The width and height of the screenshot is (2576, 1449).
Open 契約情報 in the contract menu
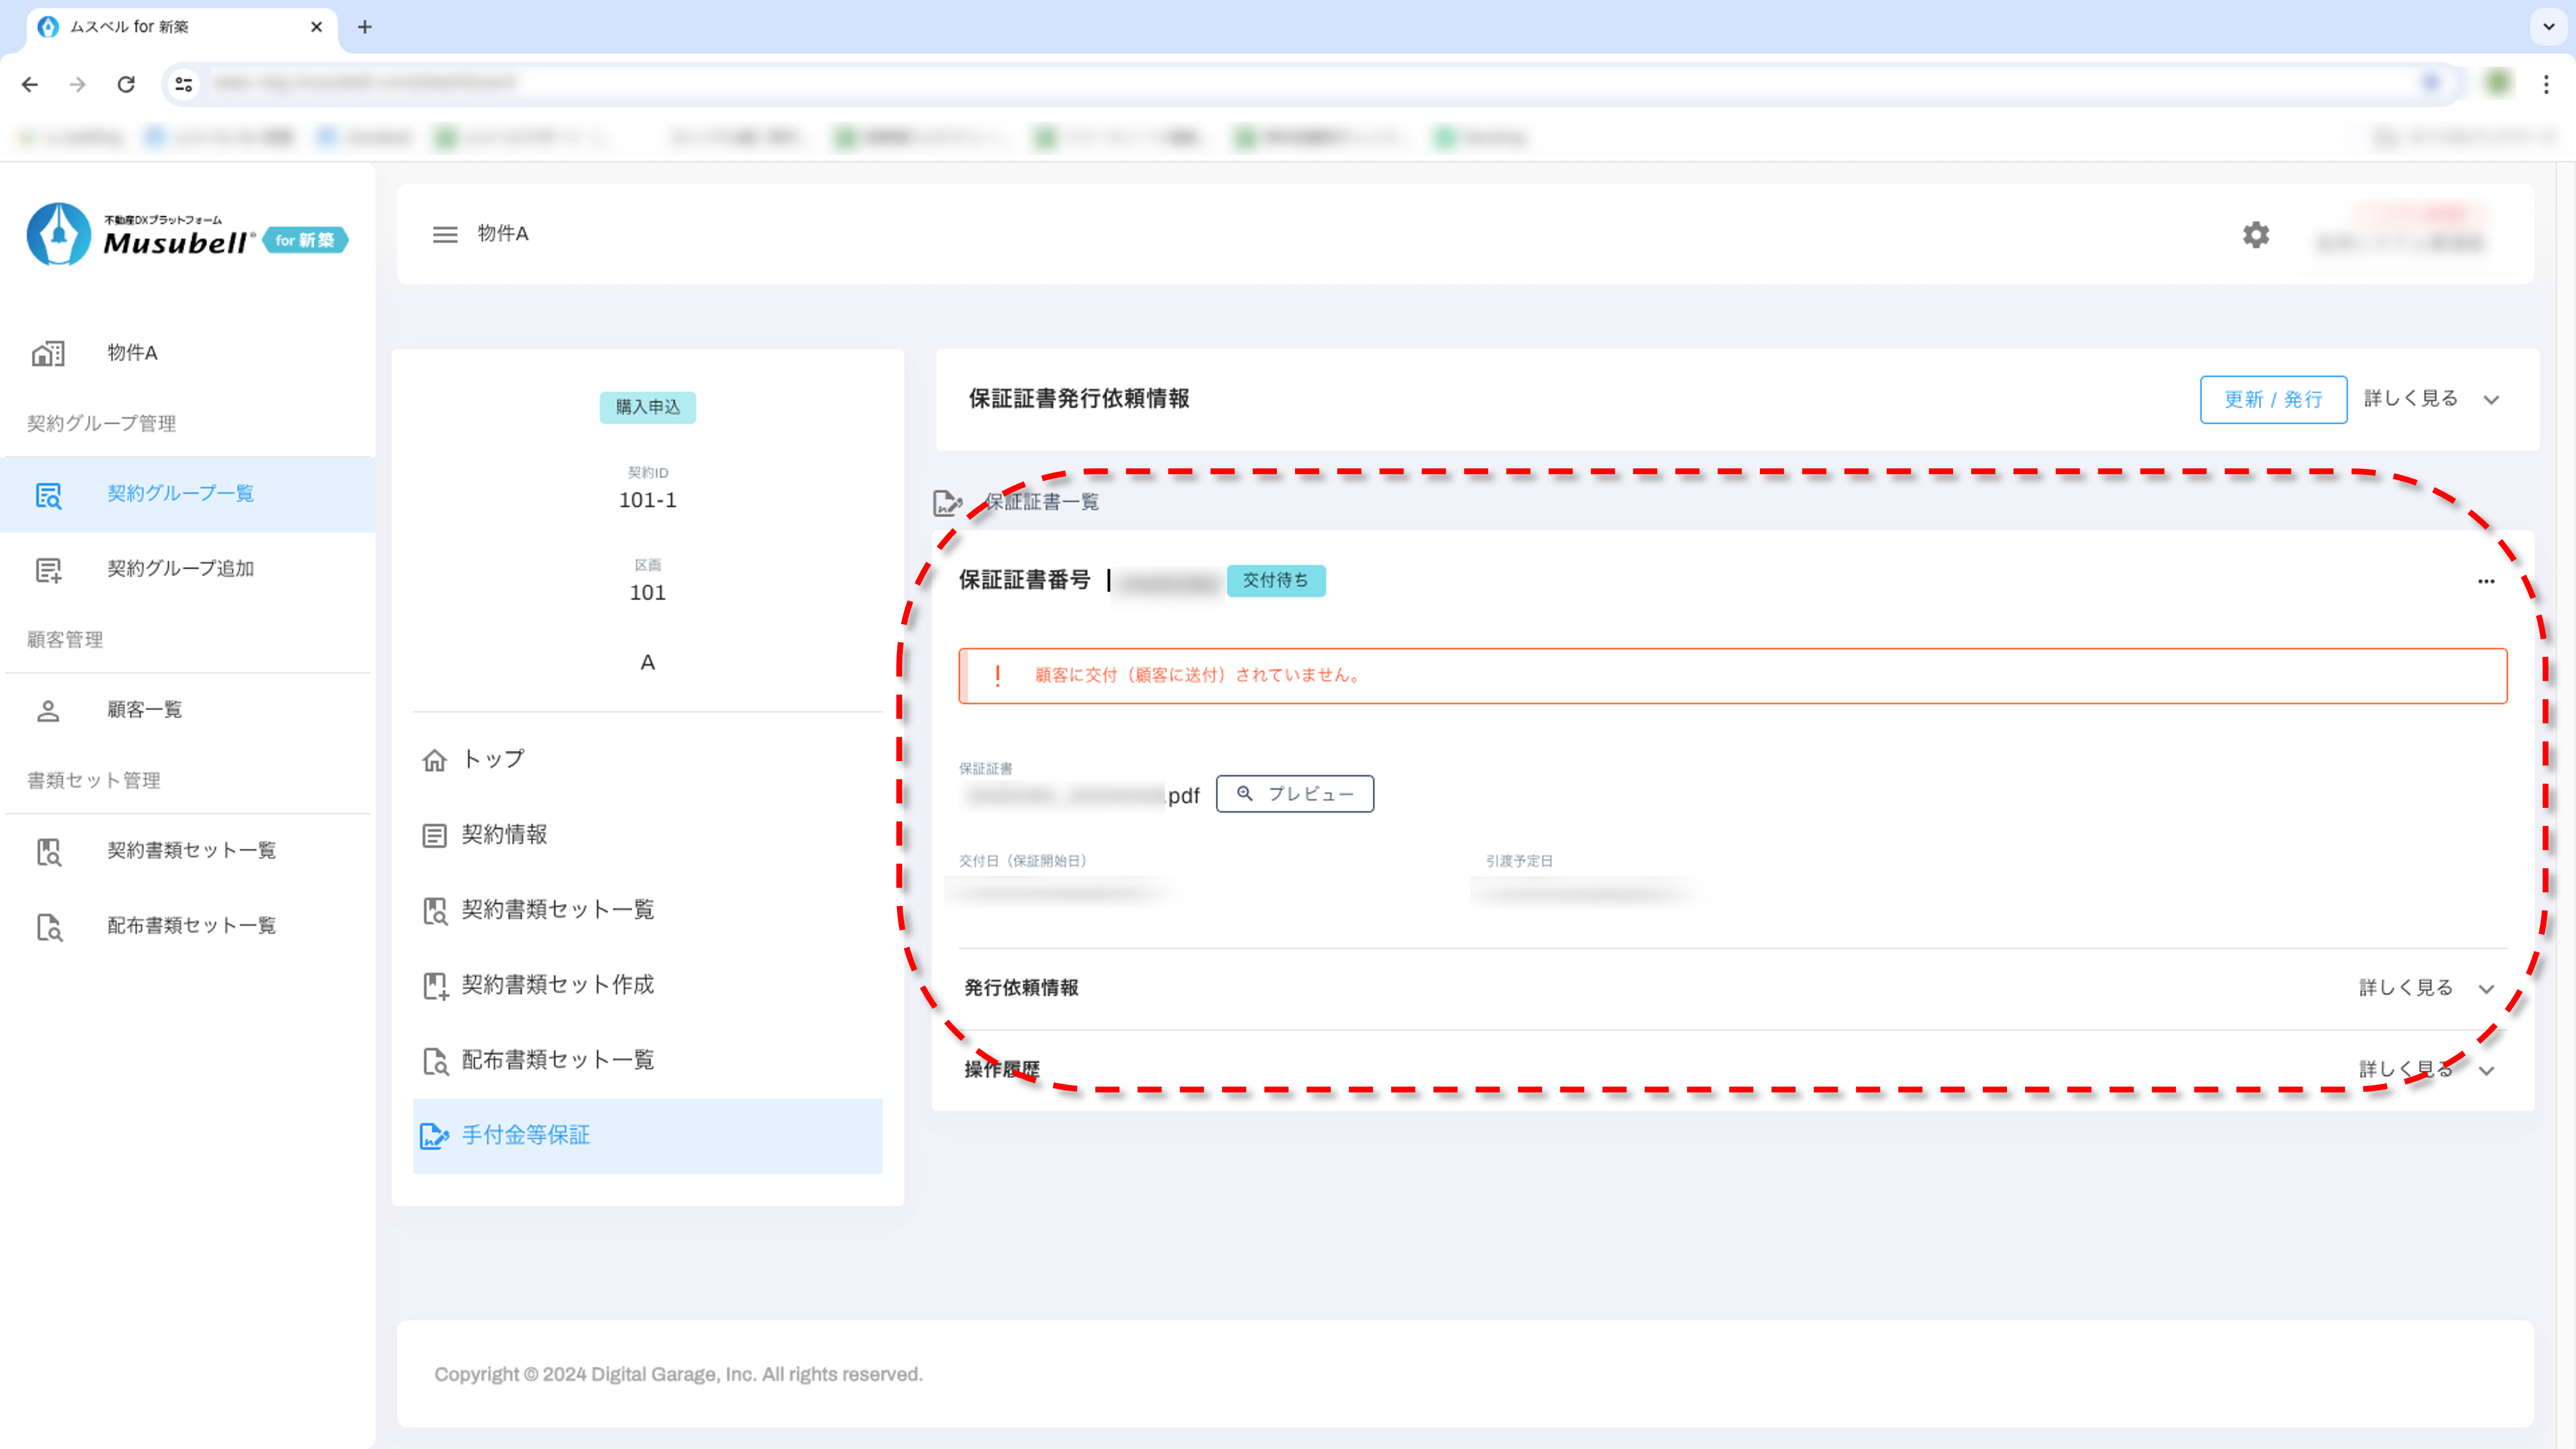[504, 835]
